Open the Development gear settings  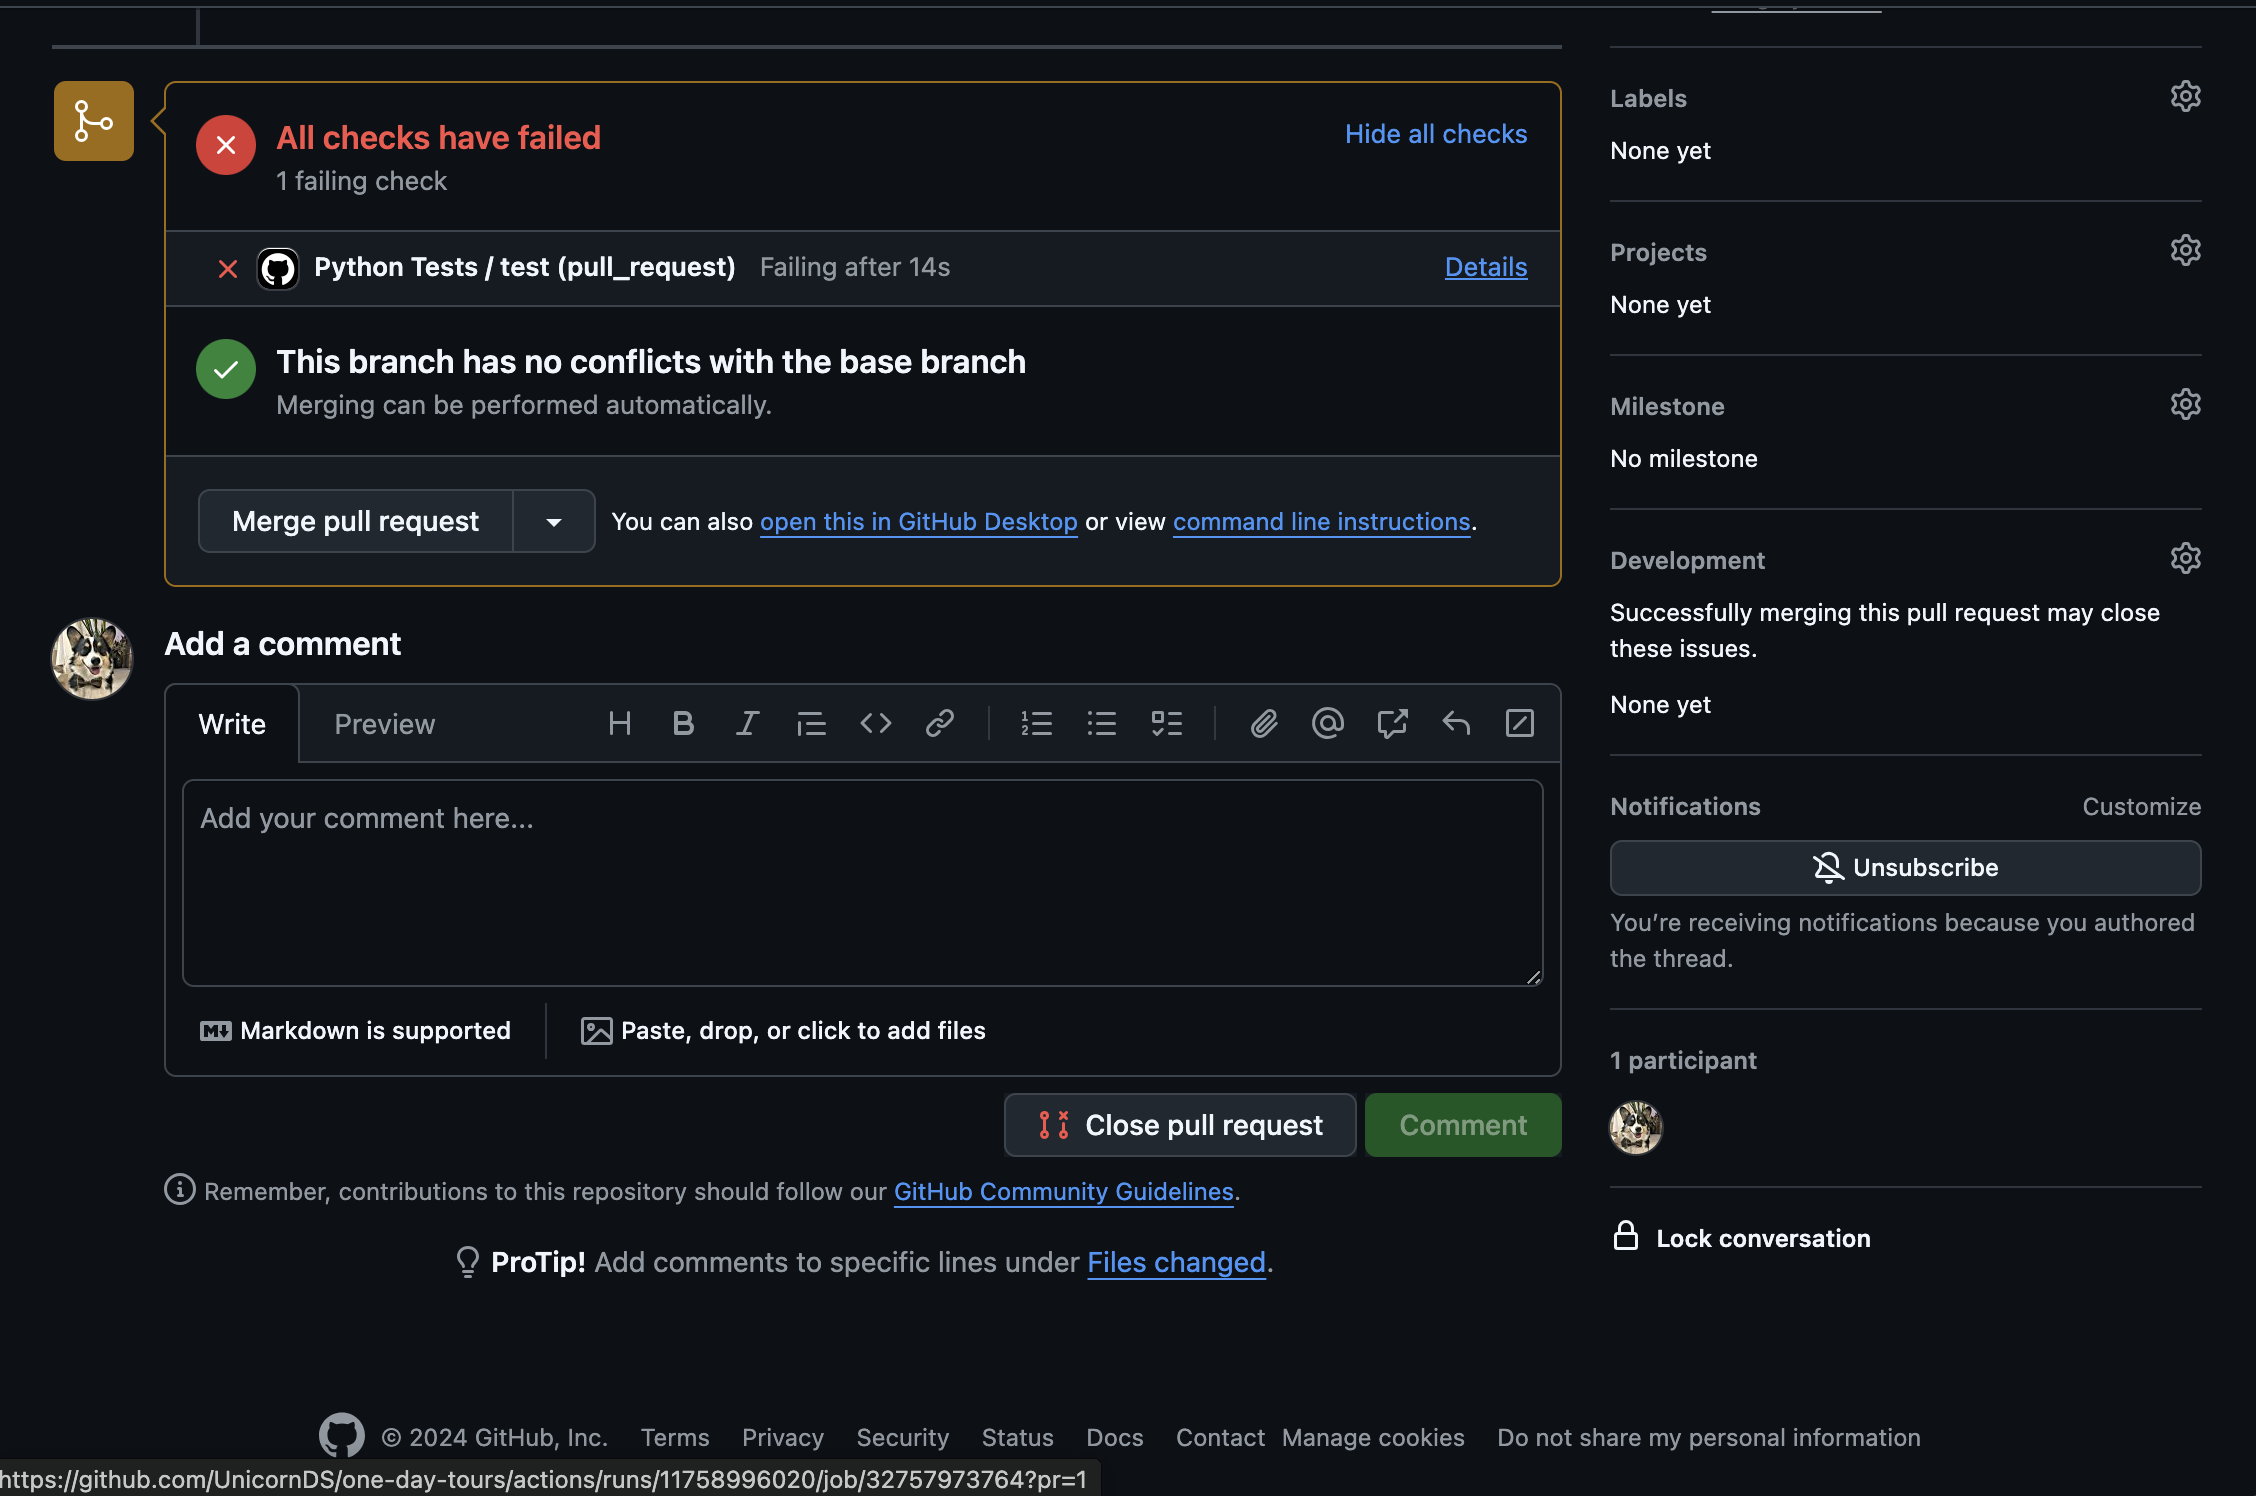pyautogui.click(x=2185, y=558)
